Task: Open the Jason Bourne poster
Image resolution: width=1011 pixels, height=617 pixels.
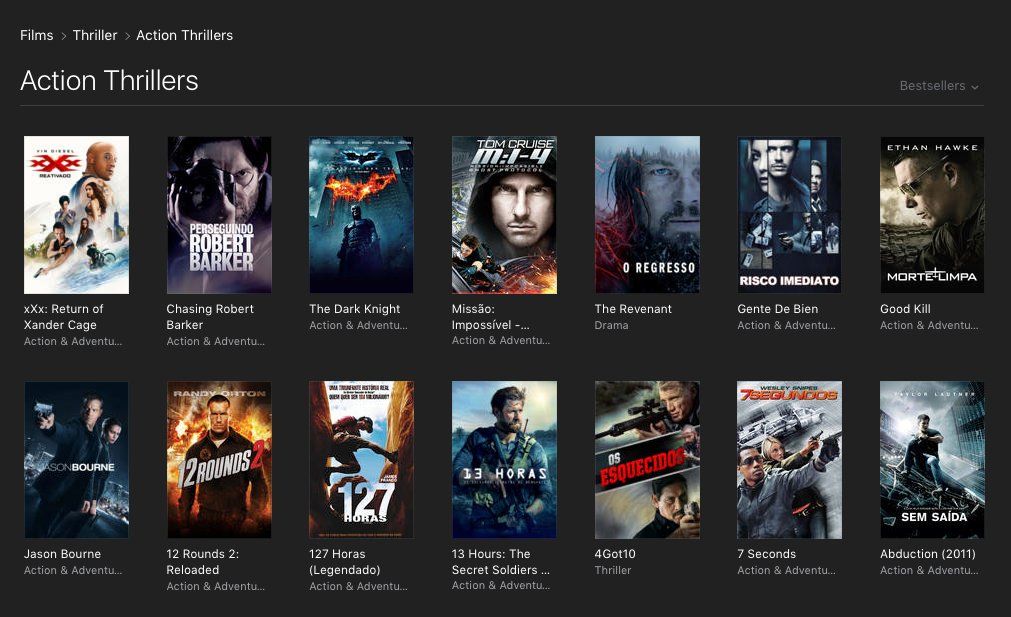Action: (76, 460)
